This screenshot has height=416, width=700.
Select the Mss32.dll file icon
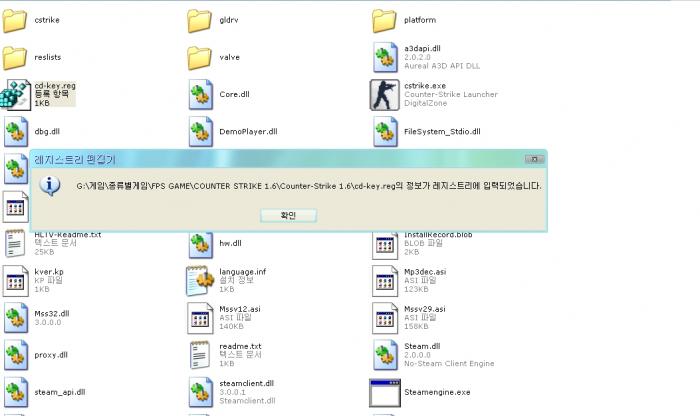click(x=16, y=318)
